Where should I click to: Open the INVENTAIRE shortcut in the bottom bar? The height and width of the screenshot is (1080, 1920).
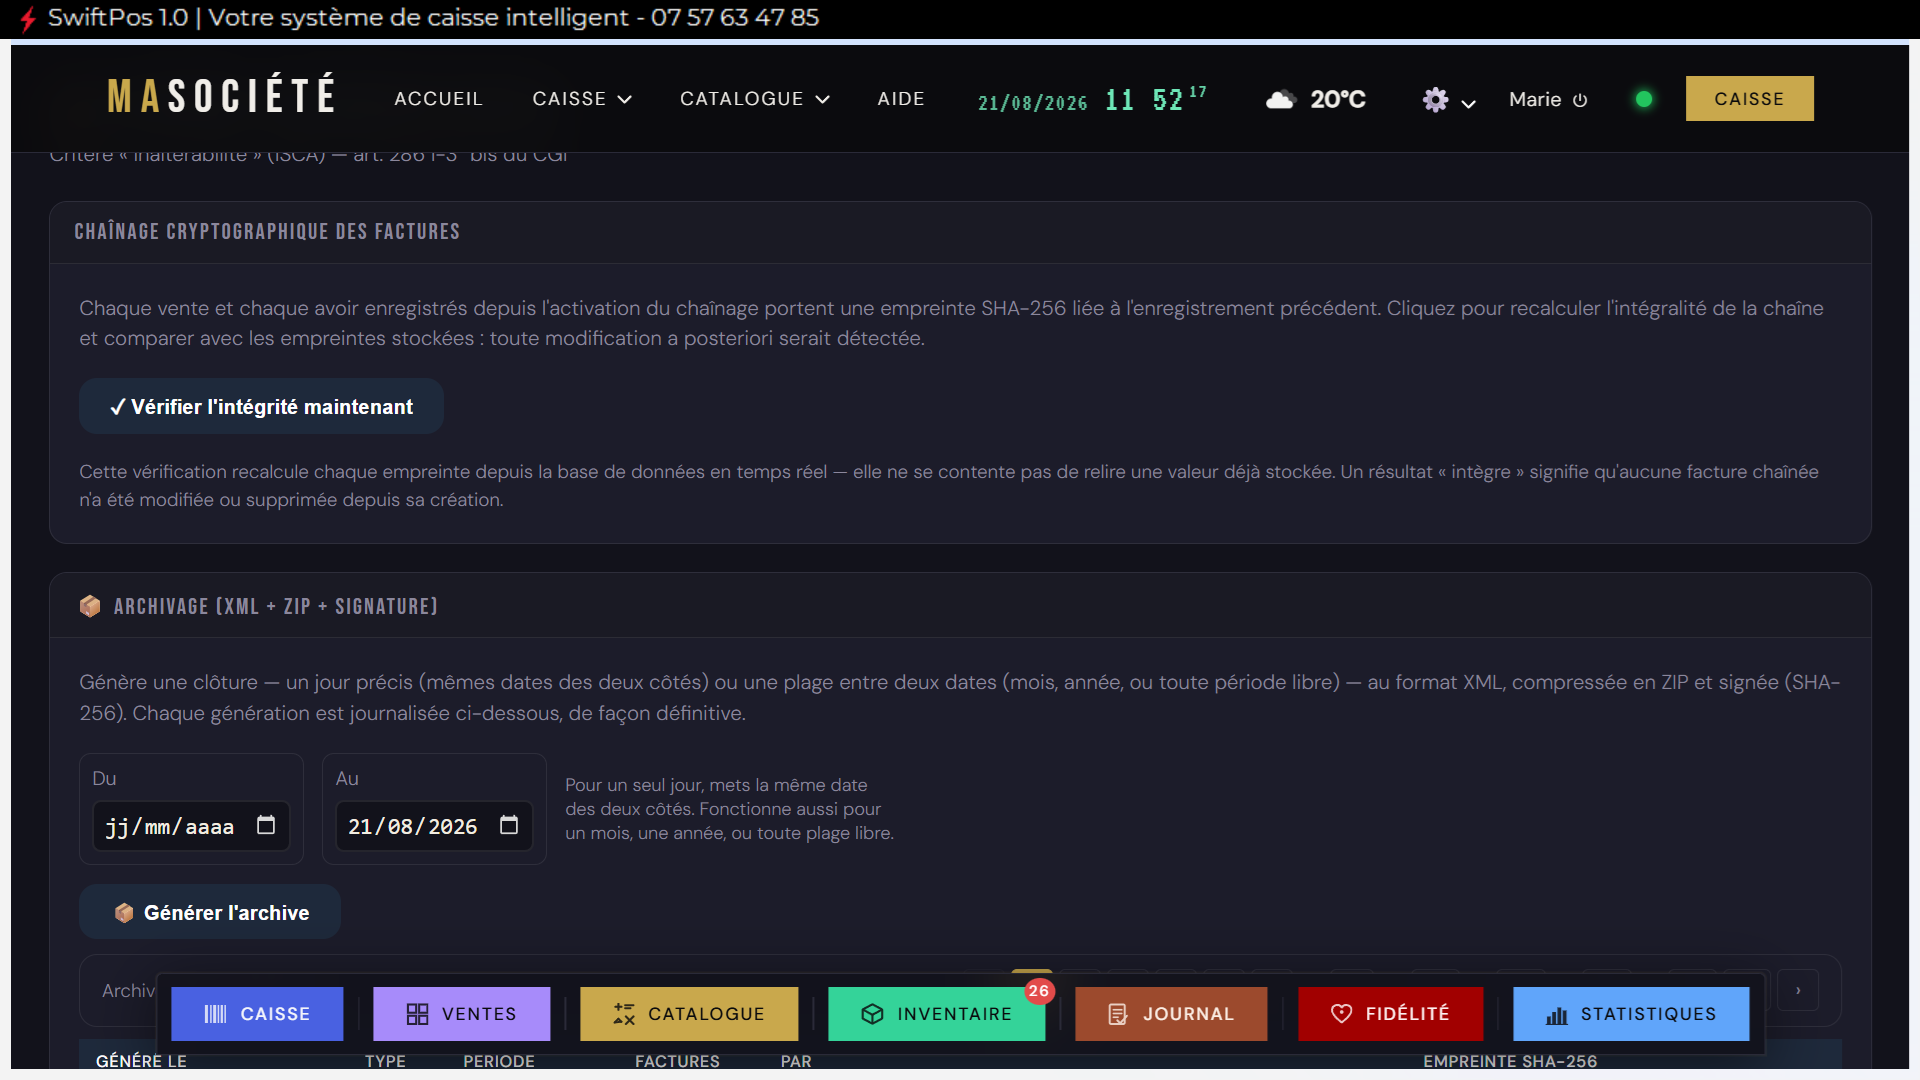pyautogui.click(x=937, y=1014)
